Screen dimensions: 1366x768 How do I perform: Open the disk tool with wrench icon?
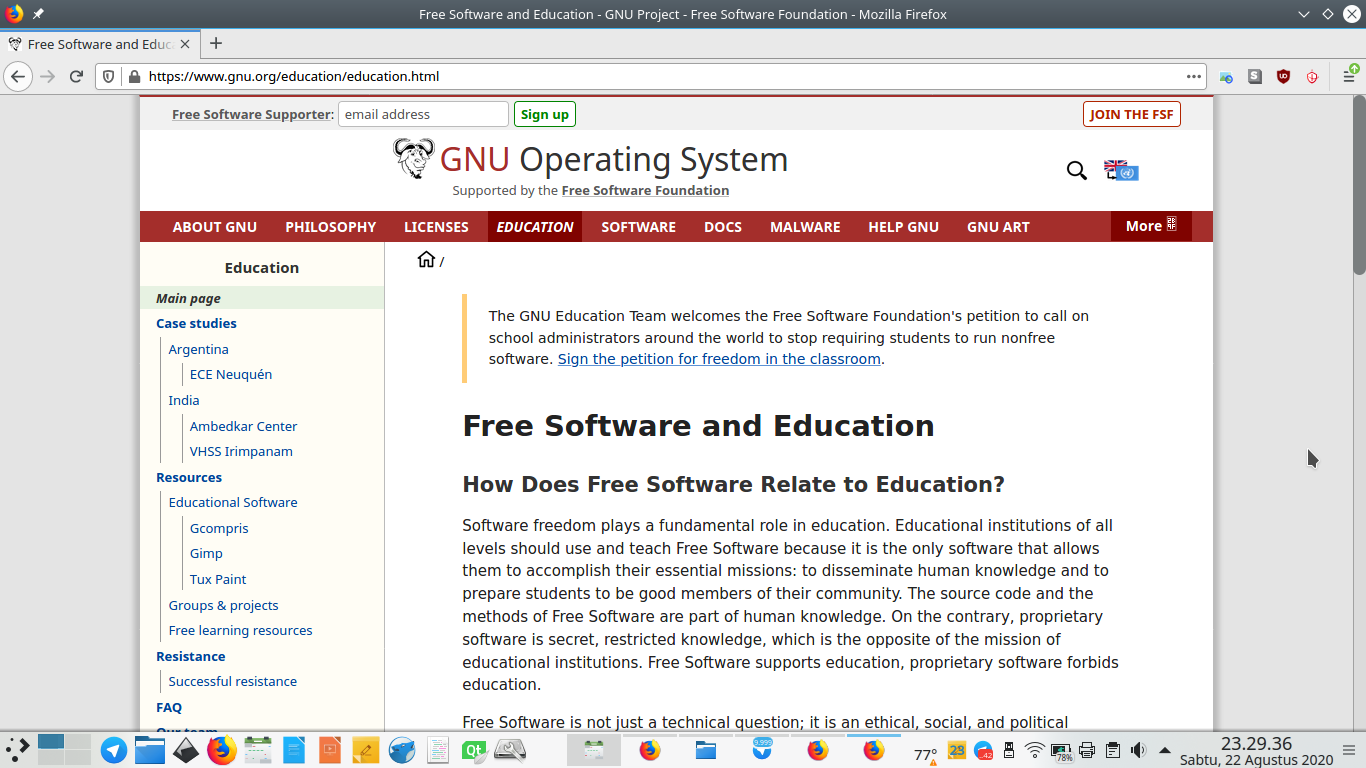click(510, 749)
